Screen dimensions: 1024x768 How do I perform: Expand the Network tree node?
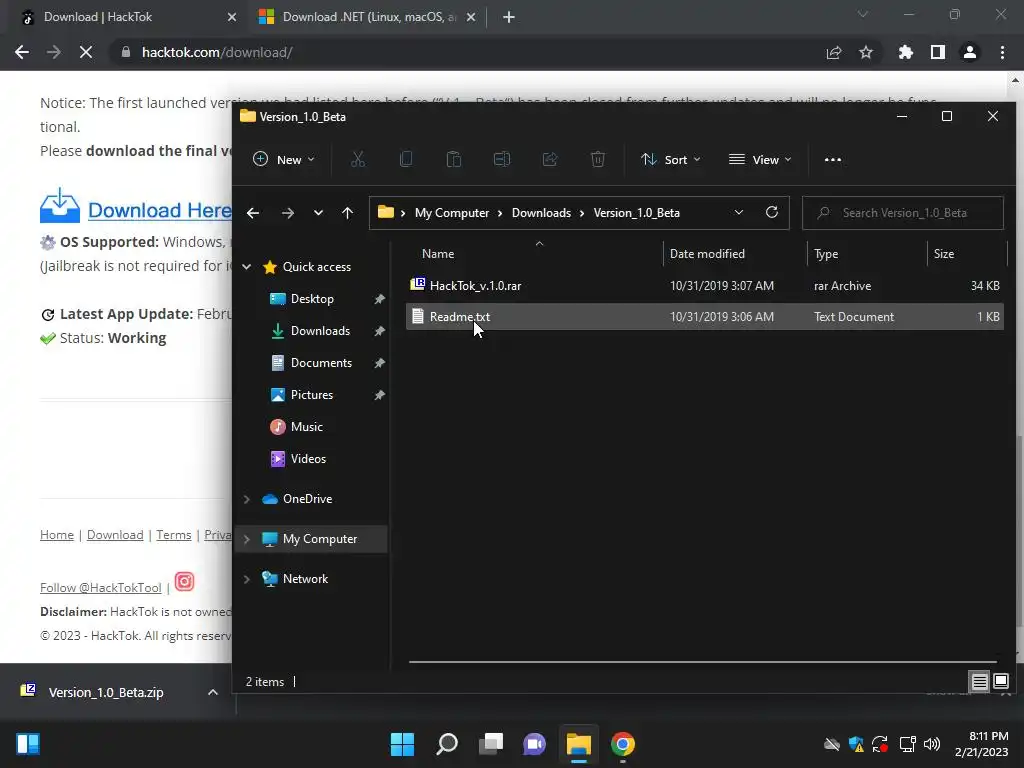pyautogui.click(x=247, y=579)
